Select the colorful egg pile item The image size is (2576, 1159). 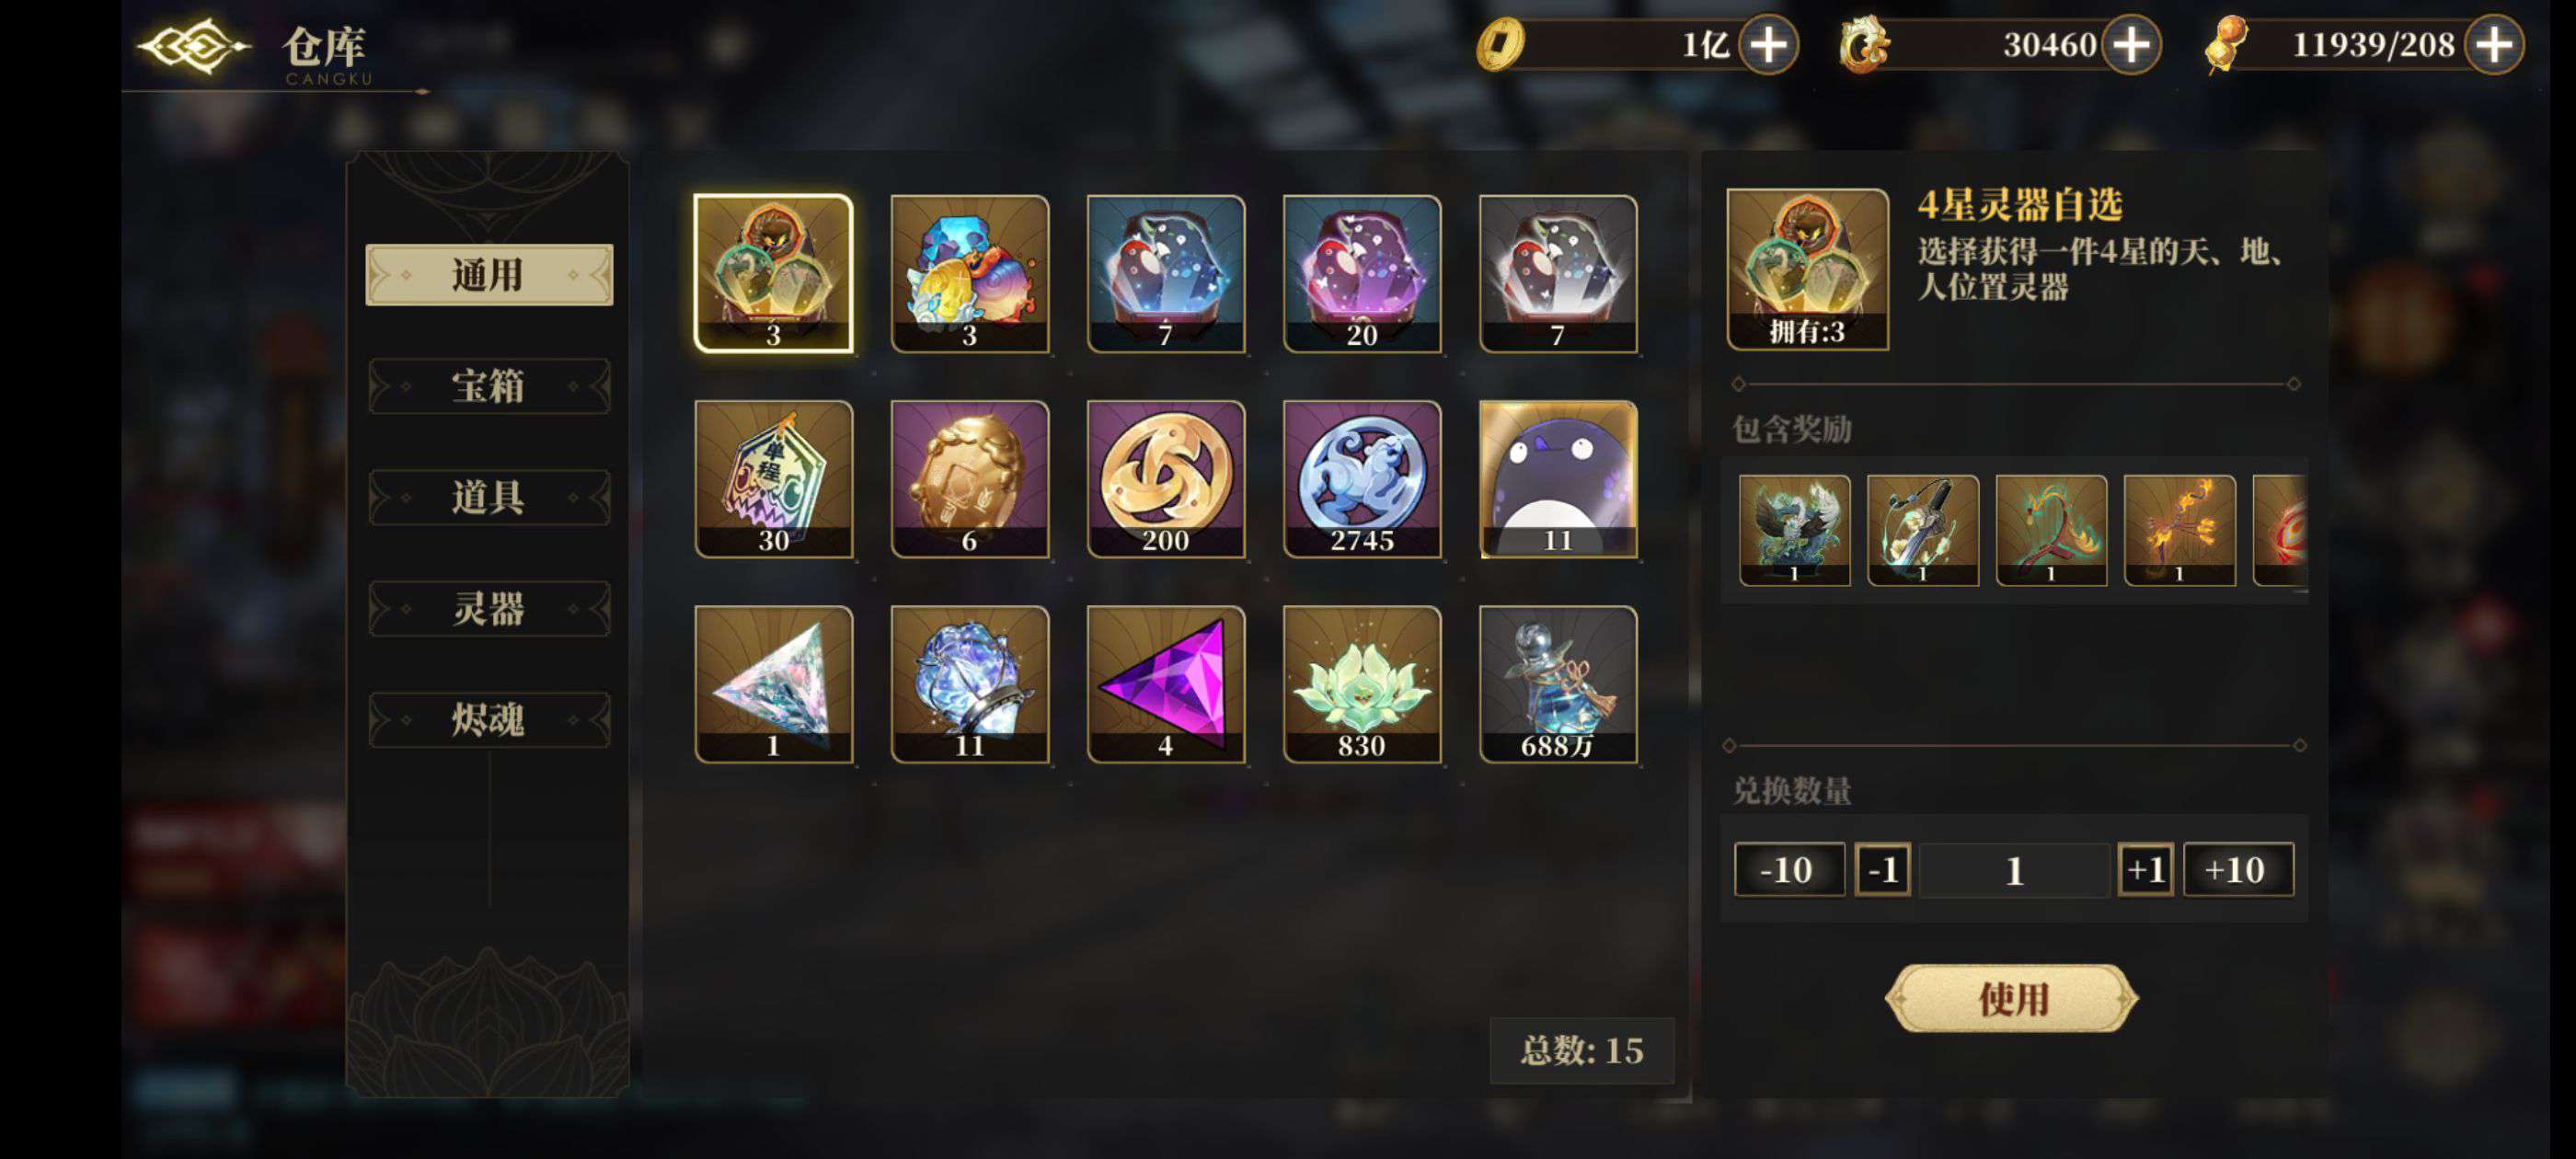969,273
